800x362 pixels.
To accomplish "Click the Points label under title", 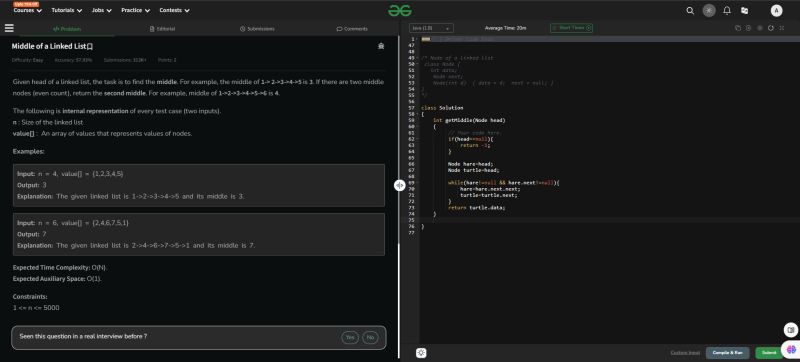I will point(167,60).
